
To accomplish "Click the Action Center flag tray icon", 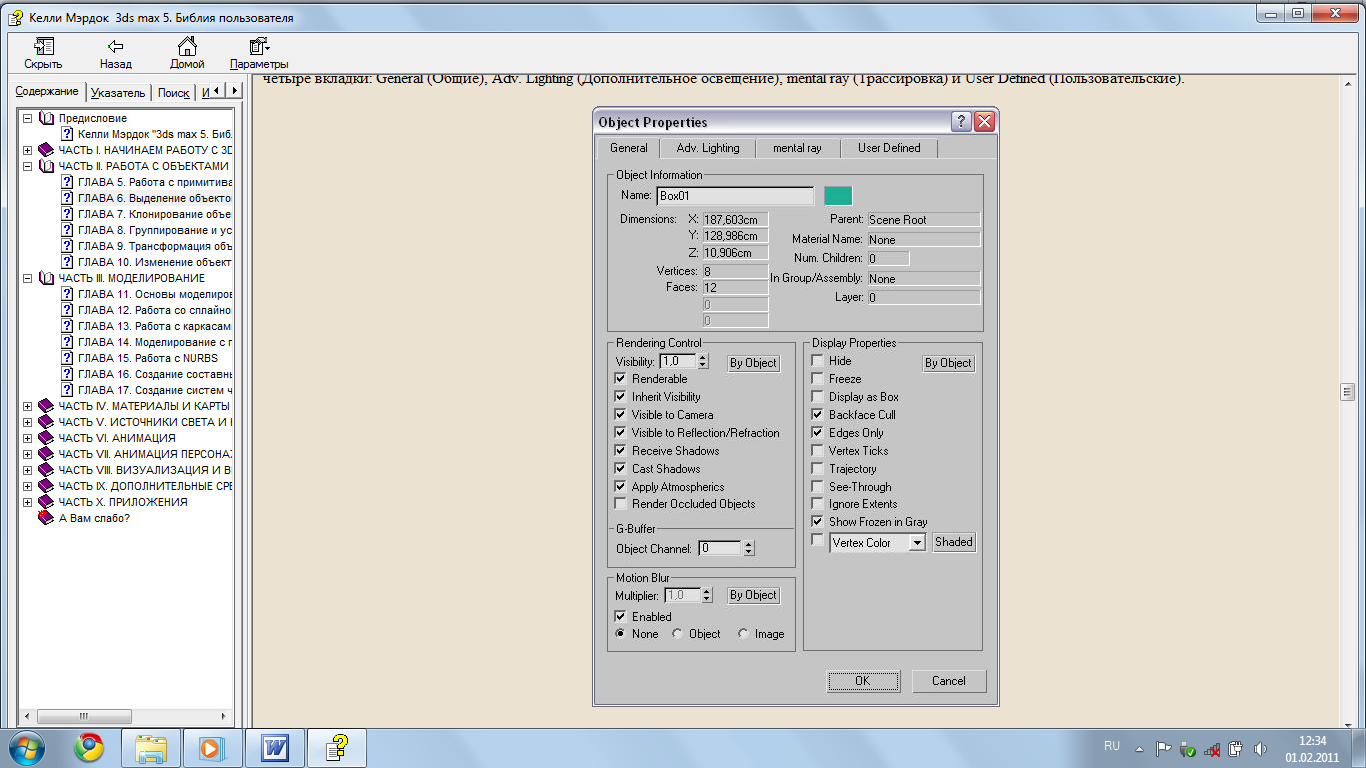I will [x=1164, y=748].
